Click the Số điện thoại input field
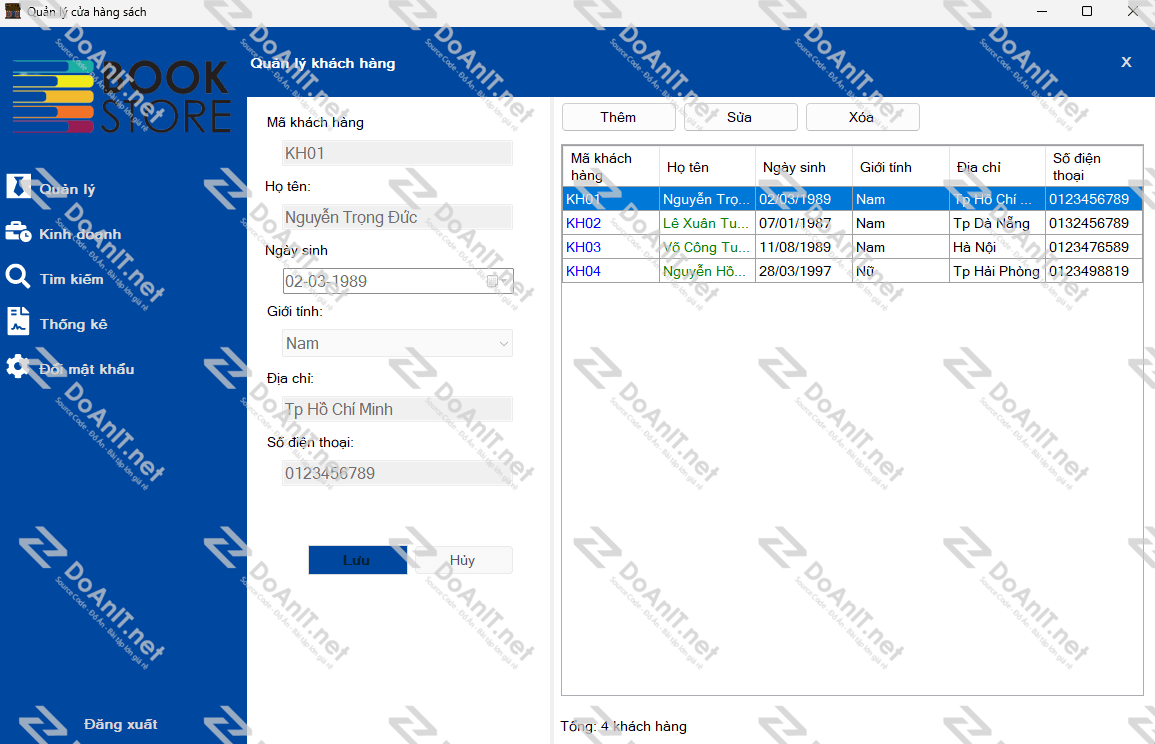This screenshot has width=1155, height=744. tap(398, 473)
